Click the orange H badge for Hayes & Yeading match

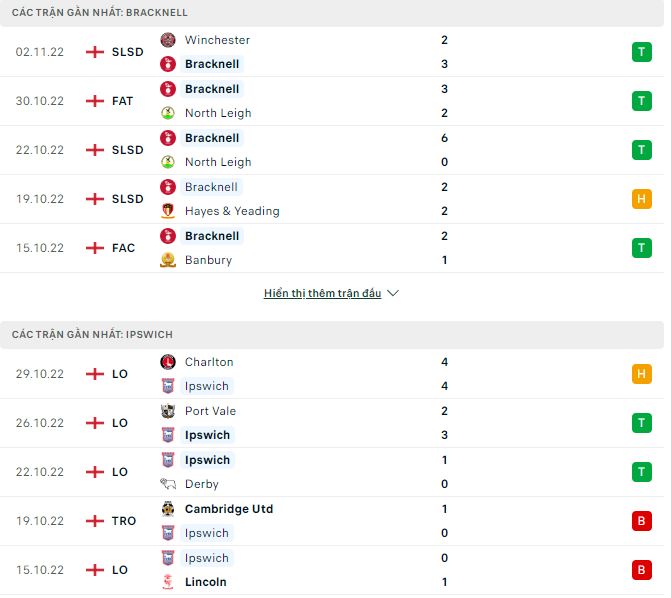[x=641, y=199]
